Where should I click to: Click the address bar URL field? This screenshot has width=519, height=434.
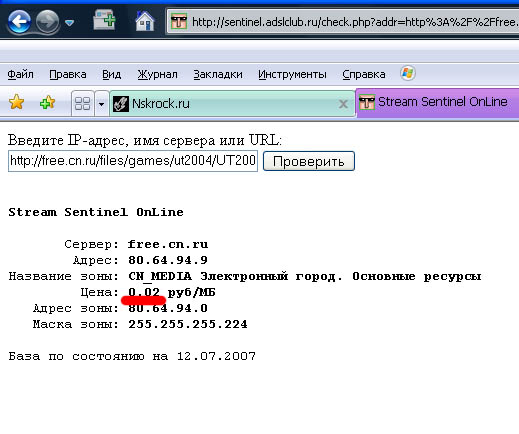tap(343, 22)
